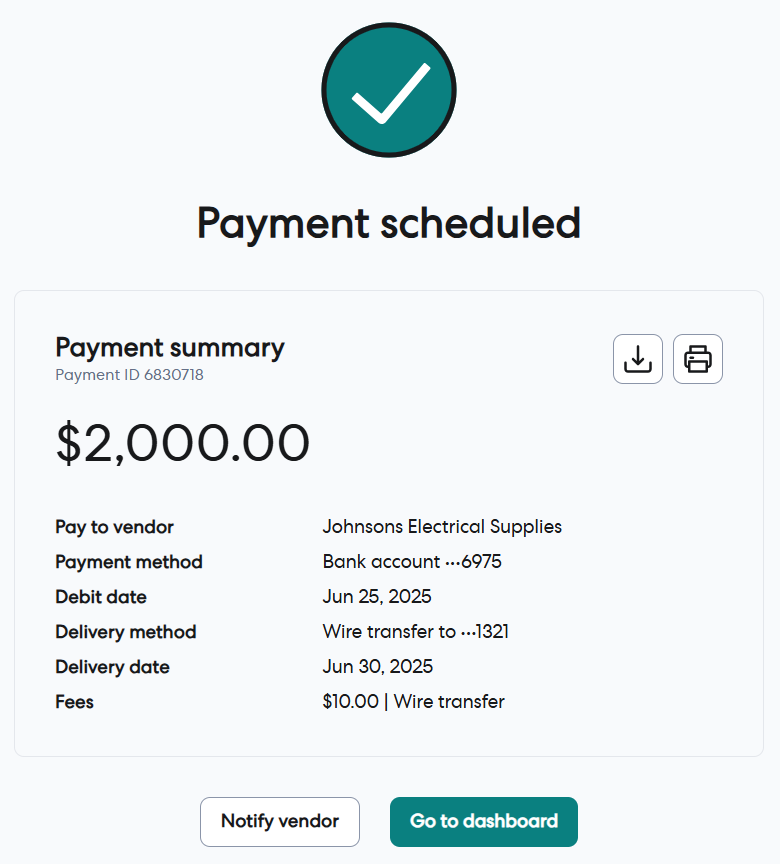Image resolution: width=780 pixels, height=864 pixels.
Task: Click the debit date Jun 25, 2025
Action: click(377, 597)
